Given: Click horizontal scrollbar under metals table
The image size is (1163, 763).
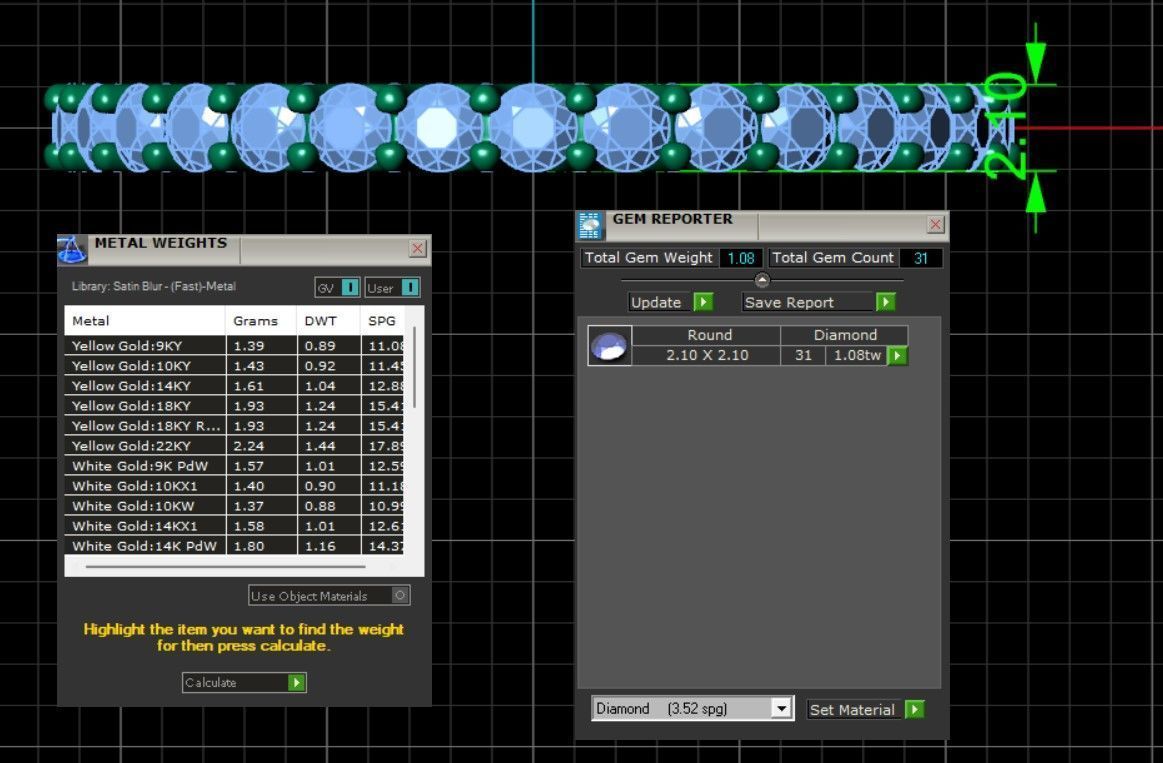Looking at the screenshot, I should [x=225, y=567].
